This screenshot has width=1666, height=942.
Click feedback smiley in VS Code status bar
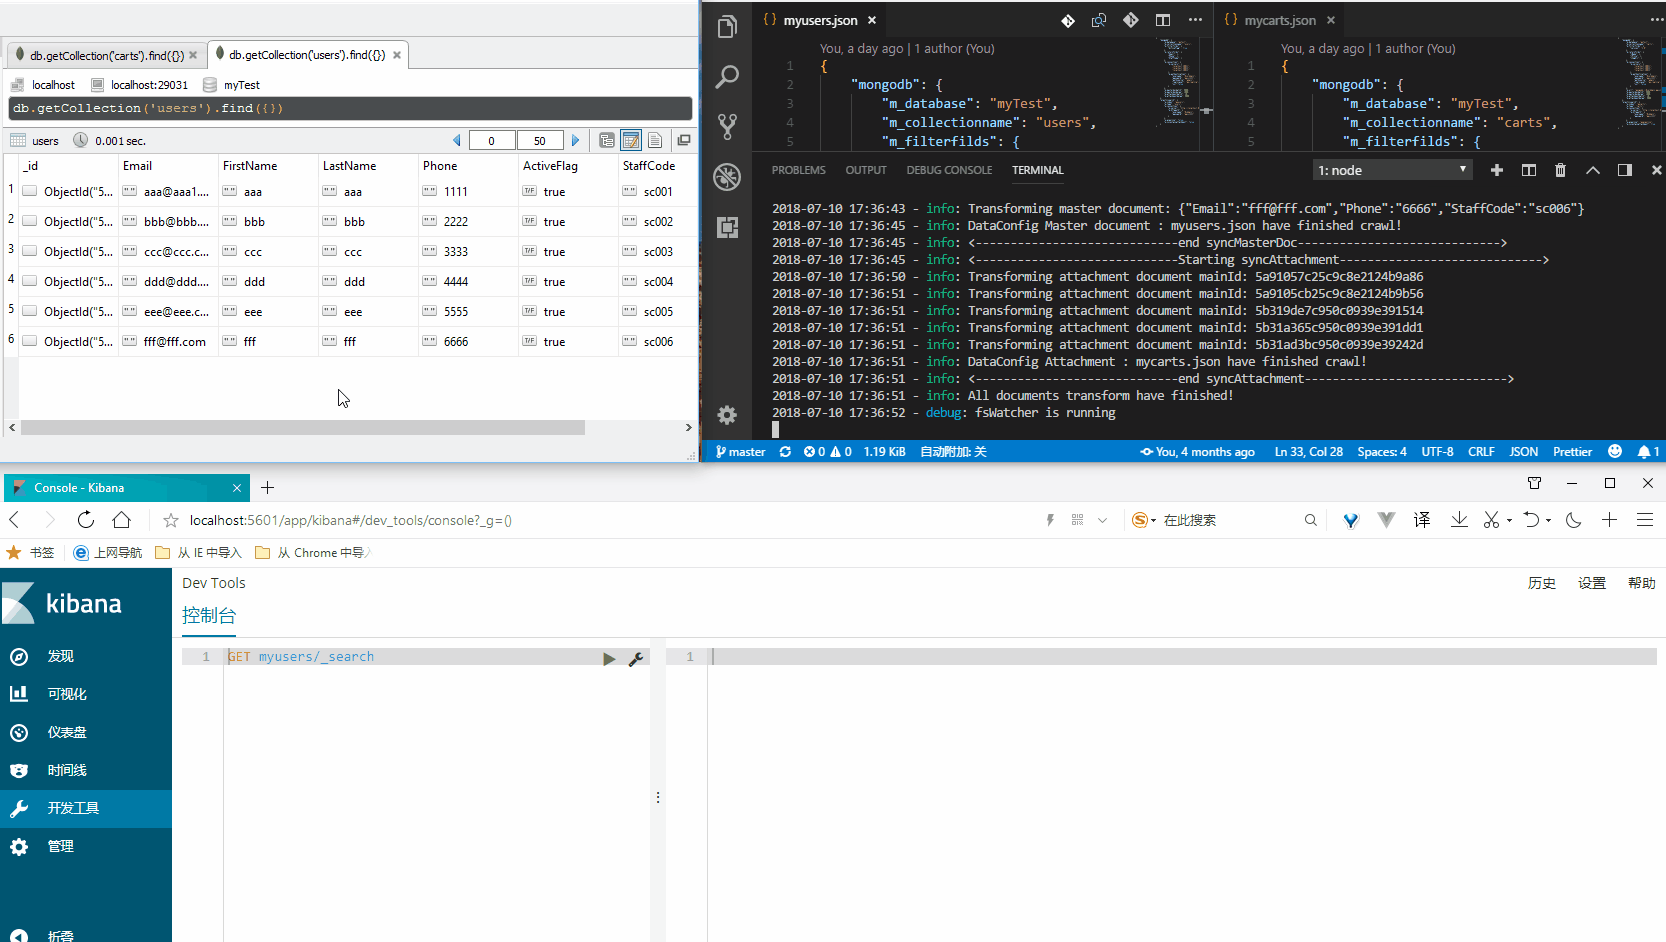pos(1614,452)
